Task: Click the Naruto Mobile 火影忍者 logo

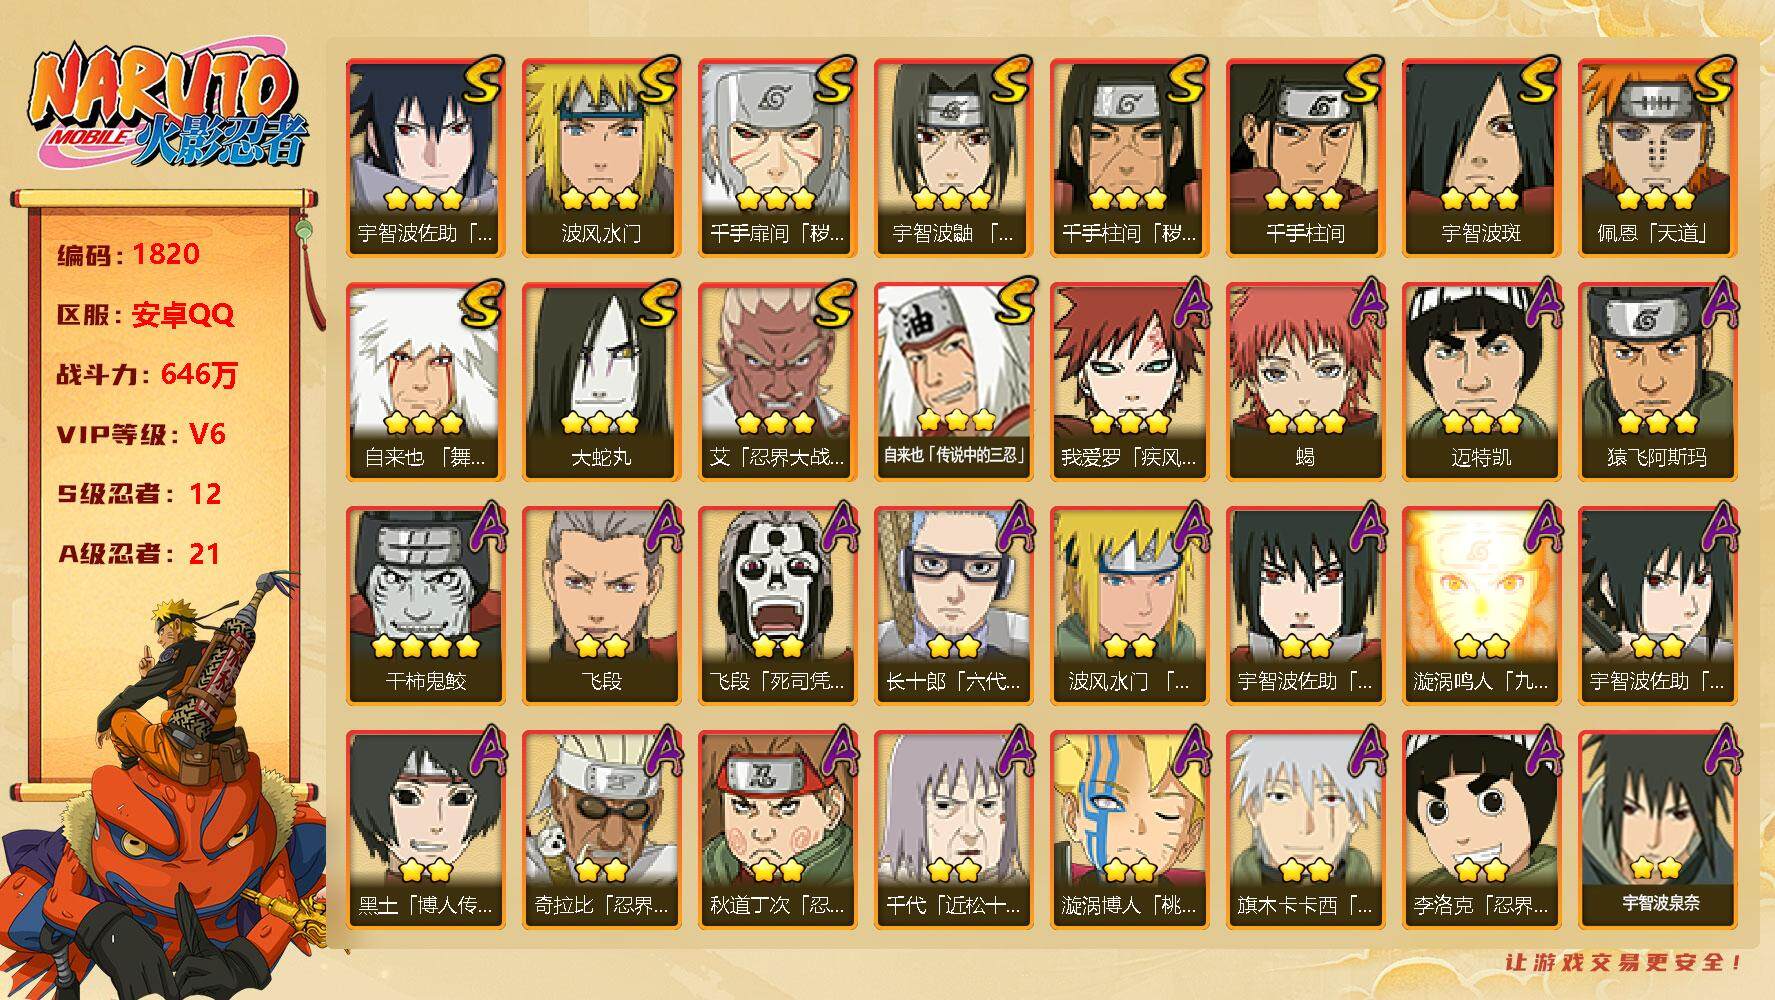Action: point(167,108)
